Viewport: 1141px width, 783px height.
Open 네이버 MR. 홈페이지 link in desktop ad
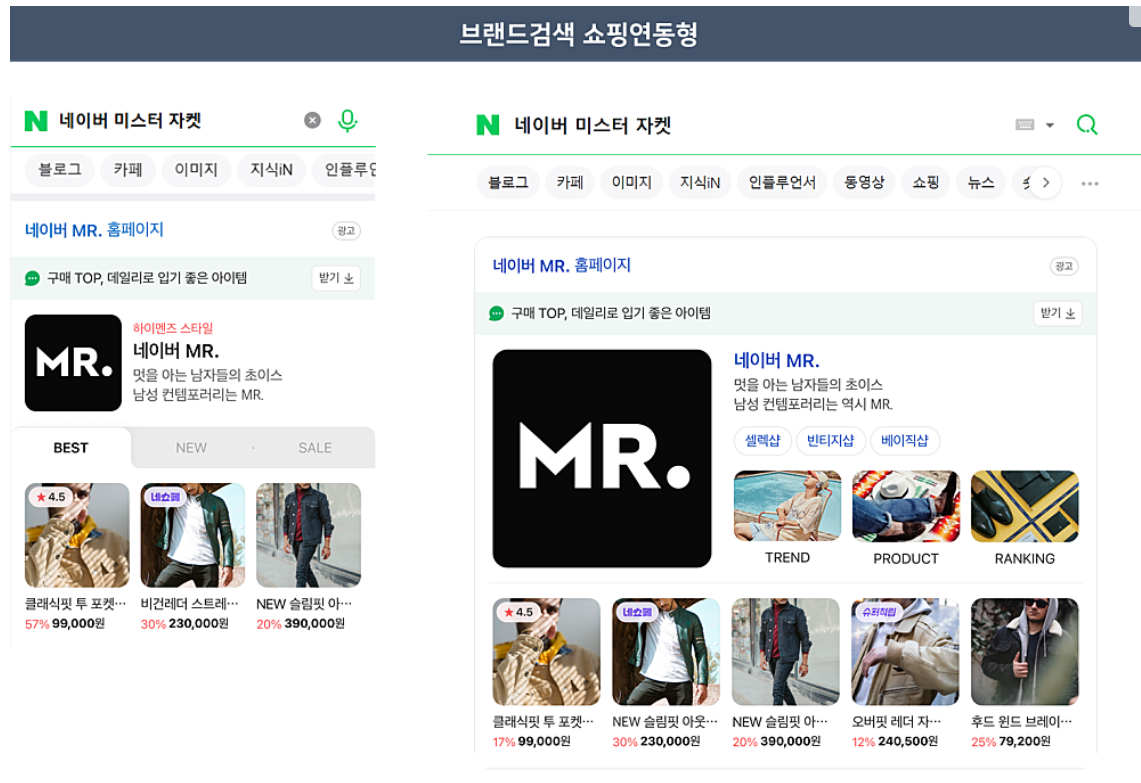pyautogui.click(x=562, y=266)
